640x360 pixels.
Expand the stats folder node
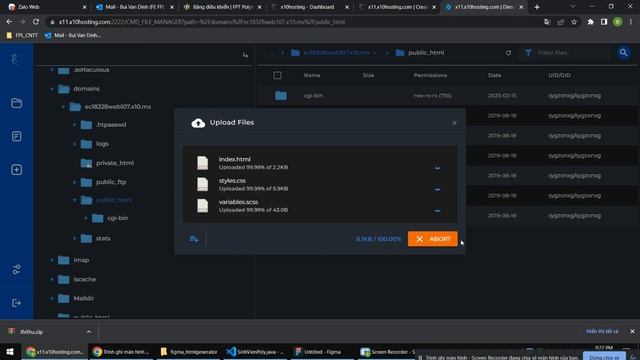coord(75,238)
